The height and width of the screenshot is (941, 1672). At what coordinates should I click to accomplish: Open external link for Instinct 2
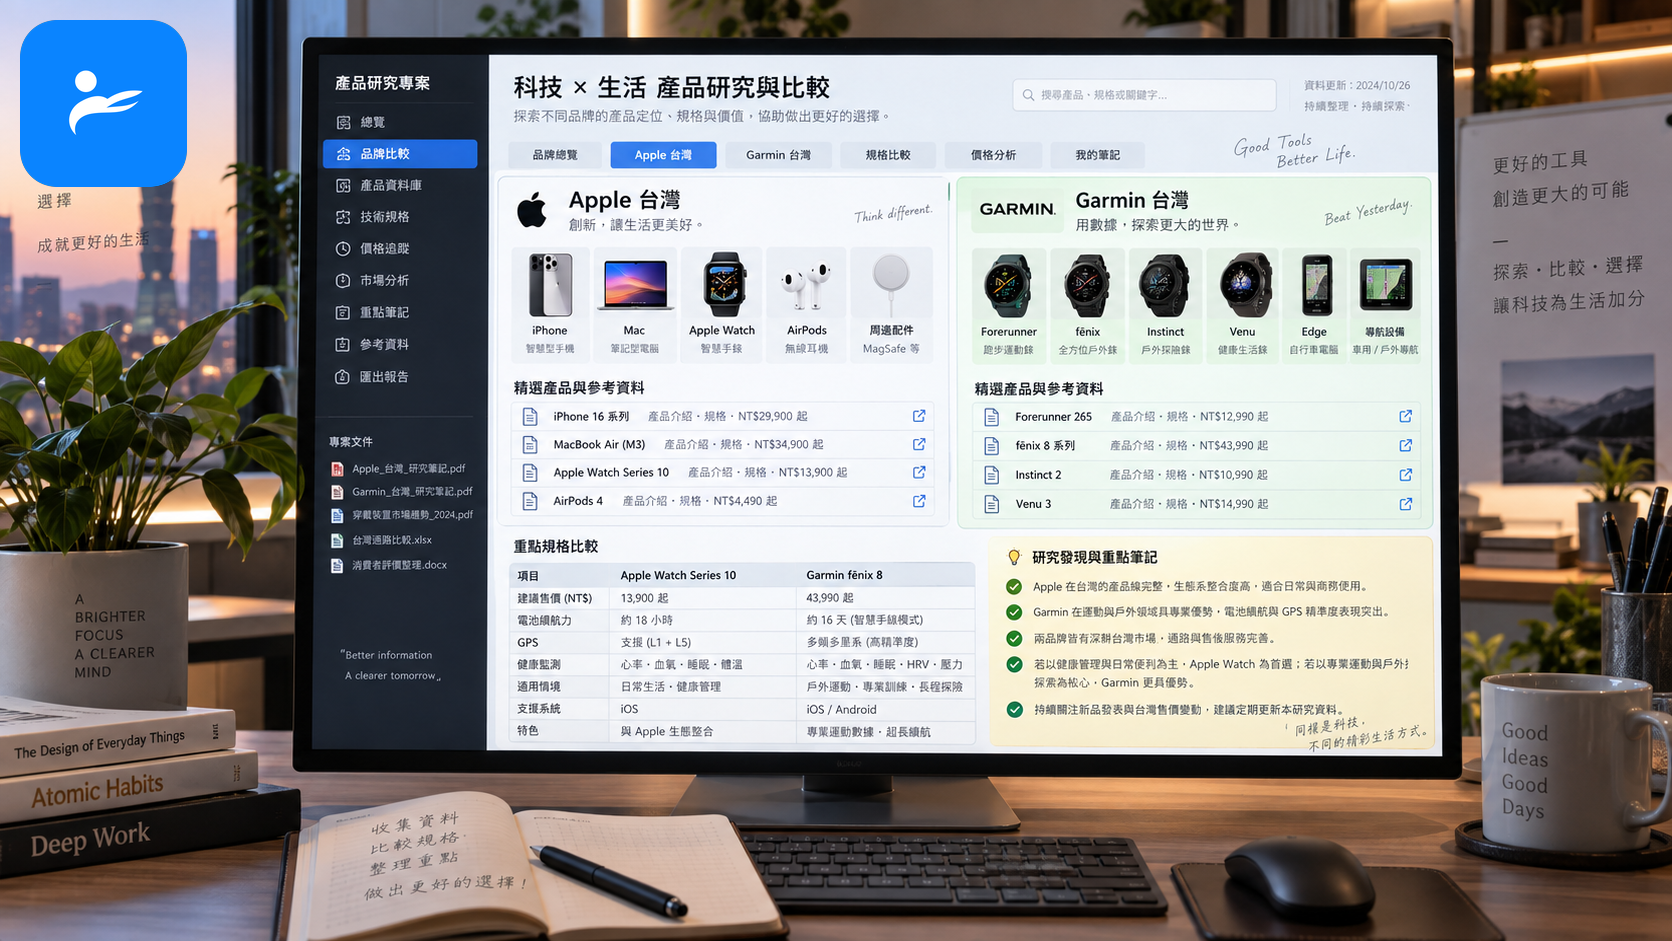[x=1406, y=475]
